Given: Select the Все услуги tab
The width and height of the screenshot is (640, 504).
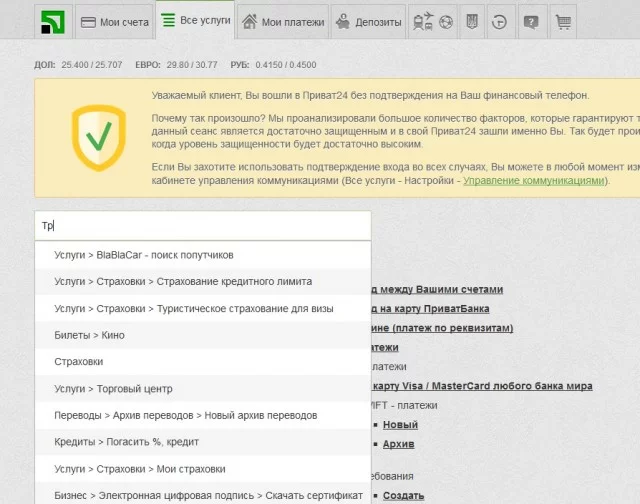Looking at the screenshot, I should [196, 20].
